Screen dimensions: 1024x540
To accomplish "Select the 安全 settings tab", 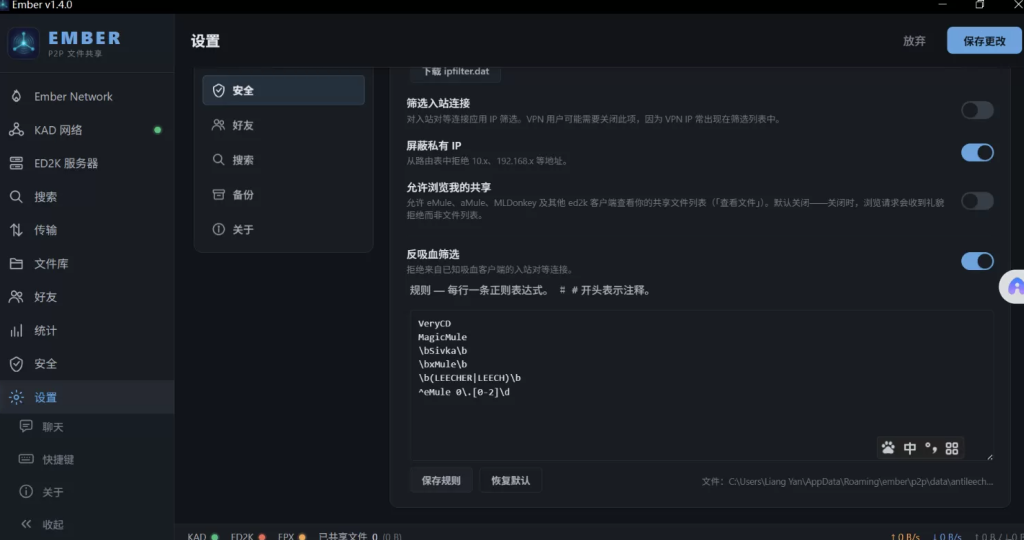I will (283, 90).
